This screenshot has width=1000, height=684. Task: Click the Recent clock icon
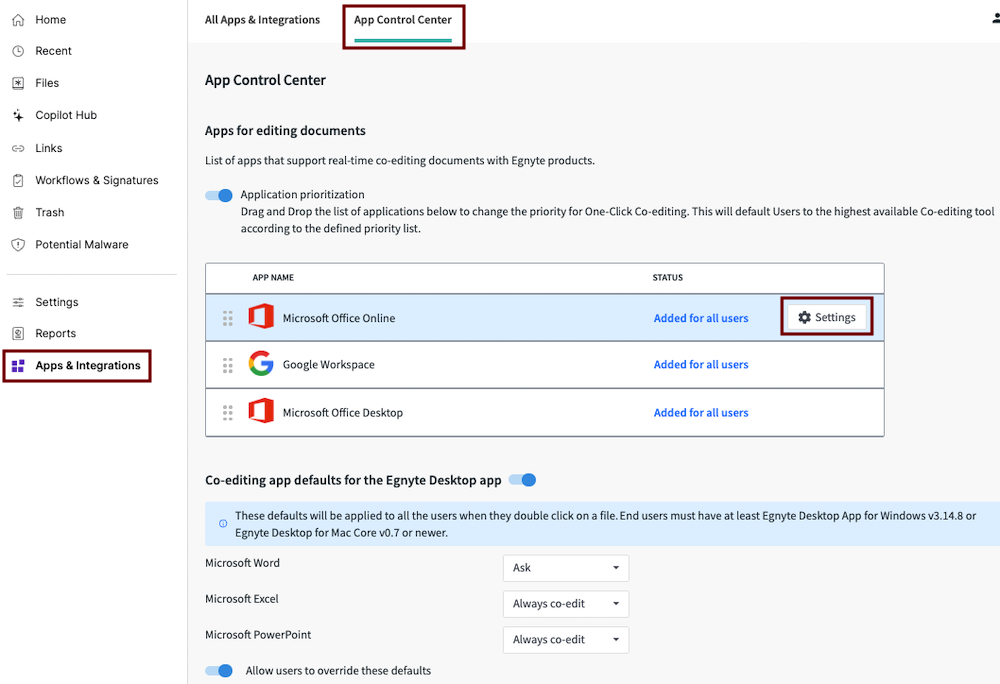click(18, 51)
